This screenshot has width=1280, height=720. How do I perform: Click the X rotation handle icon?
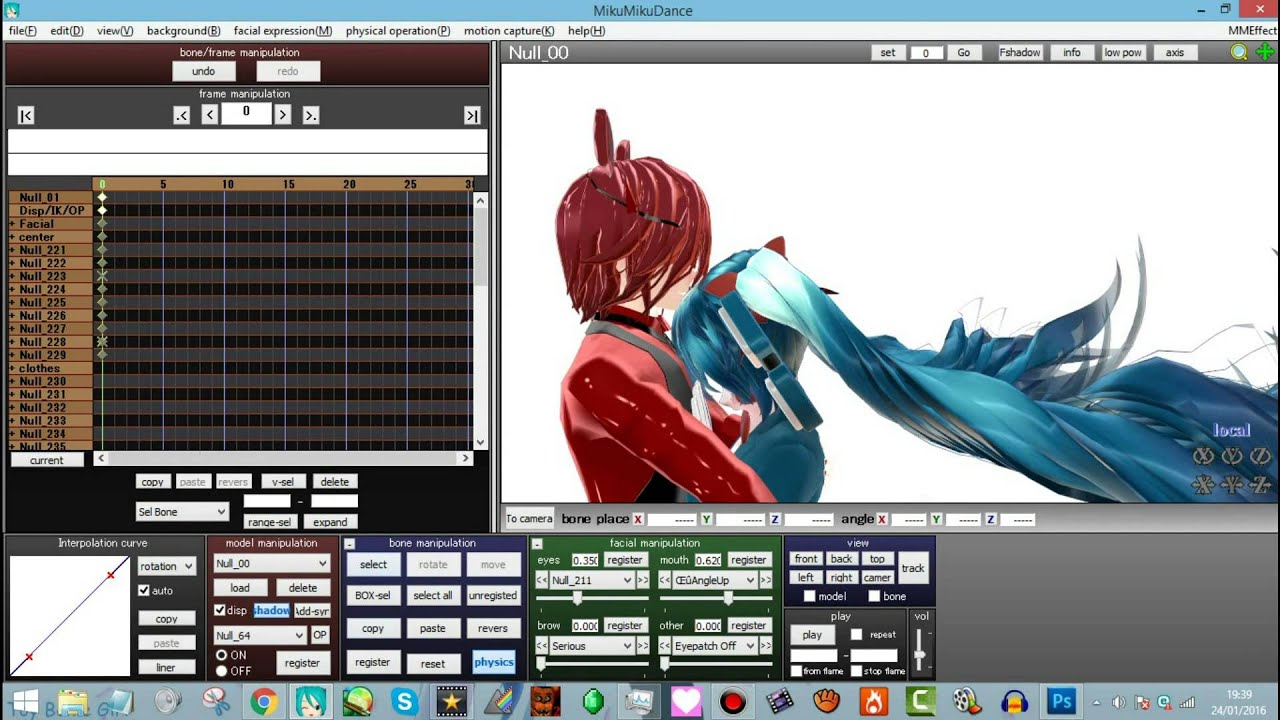[1203, 456]
